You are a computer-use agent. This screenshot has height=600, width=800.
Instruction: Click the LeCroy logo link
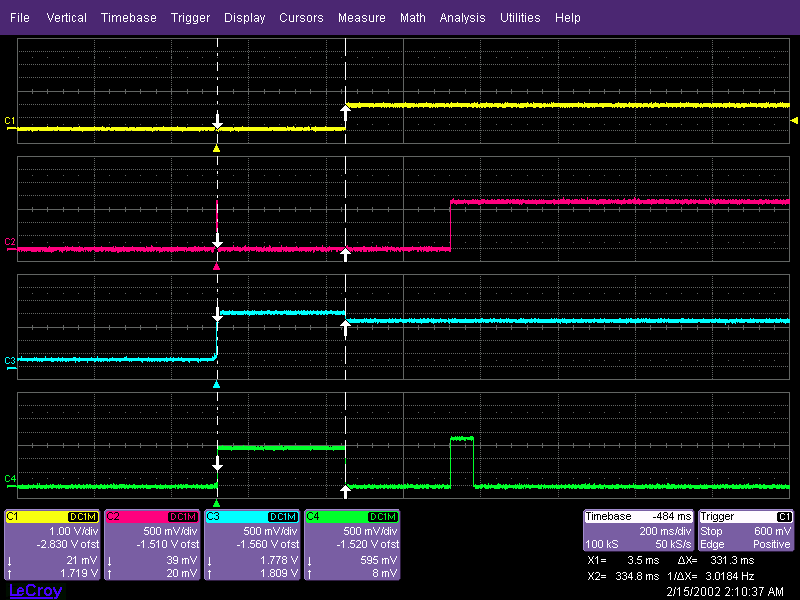point(36,591)
